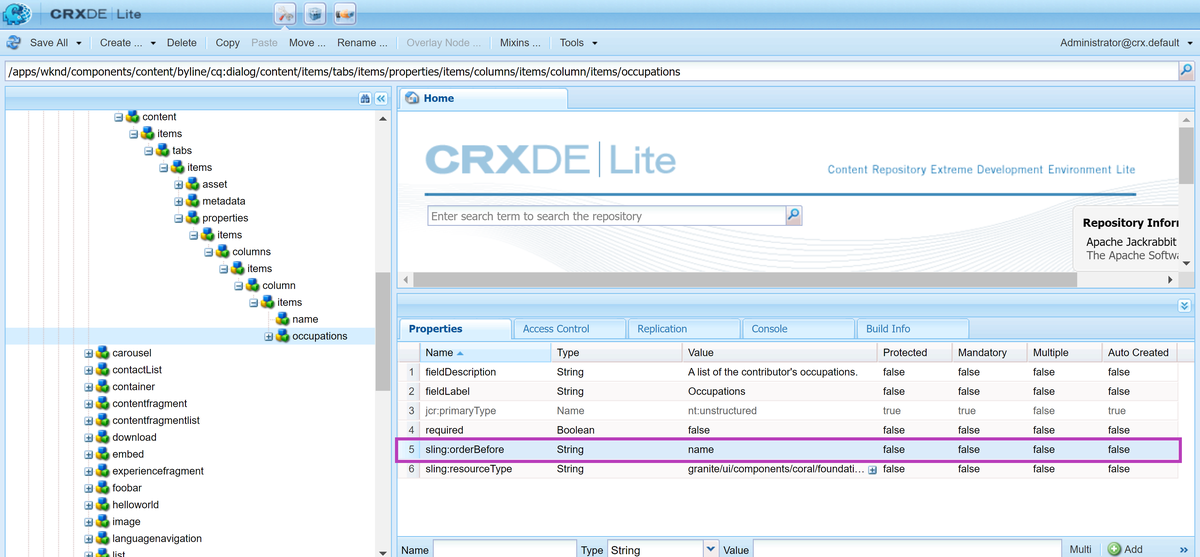Click the node icon beside foobar
This screenshot has height=557, width=1200.
(x=103, y=488)
